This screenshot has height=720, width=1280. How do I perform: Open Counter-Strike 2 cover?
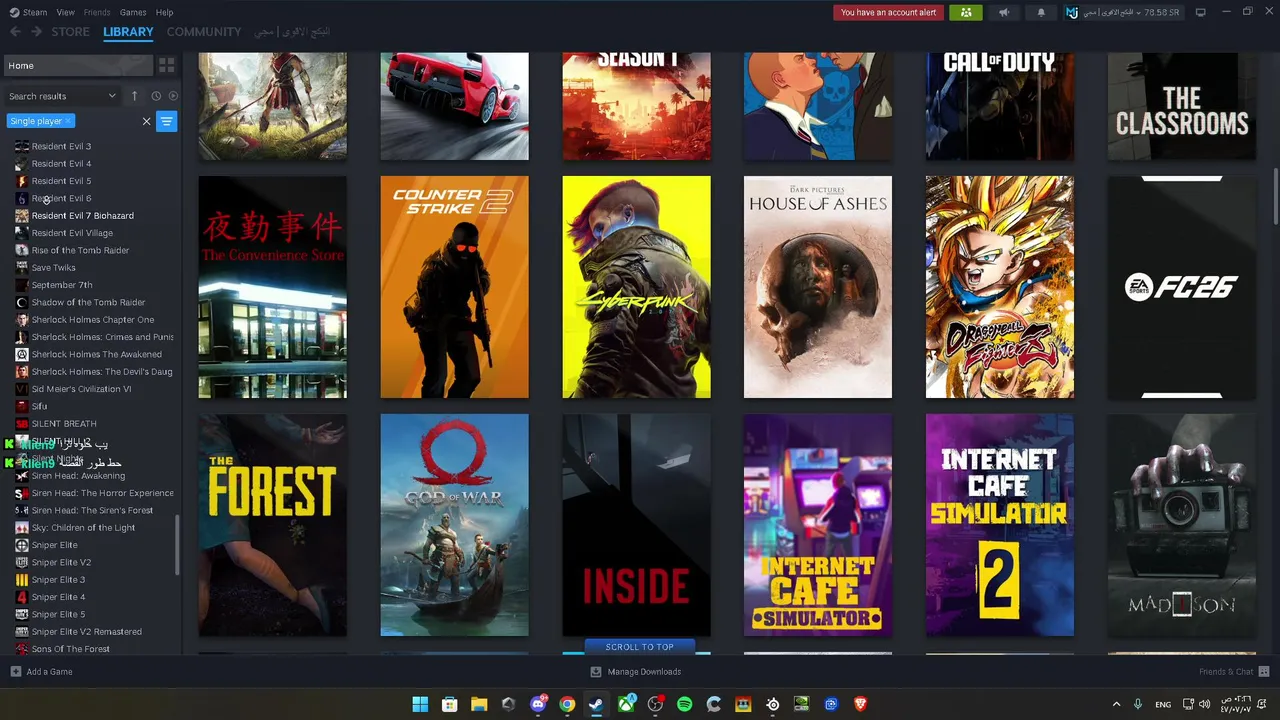pos(454,287)
